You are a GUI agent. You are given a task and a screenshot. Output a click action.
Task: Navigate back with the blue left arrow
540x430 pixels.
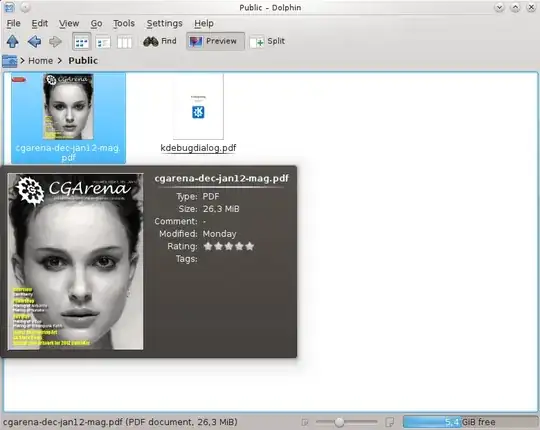pyautogui.click(x=34, y=41)
